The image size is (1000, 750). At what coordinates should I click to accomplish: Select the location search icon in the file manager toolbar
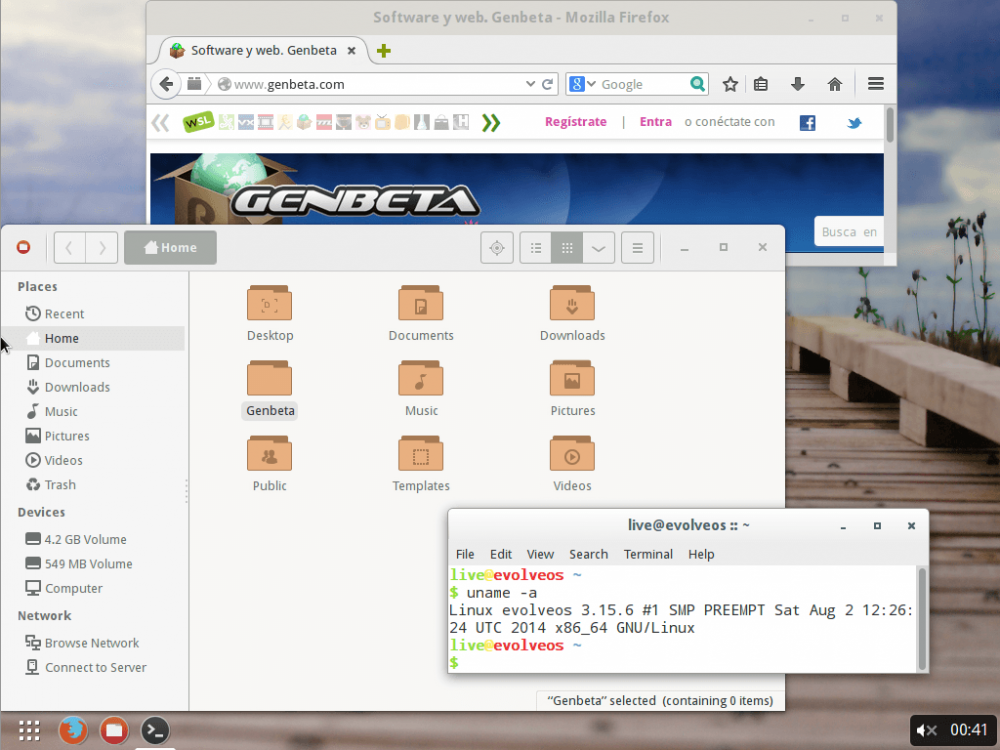pyautogui.click(x=496, y=247)
